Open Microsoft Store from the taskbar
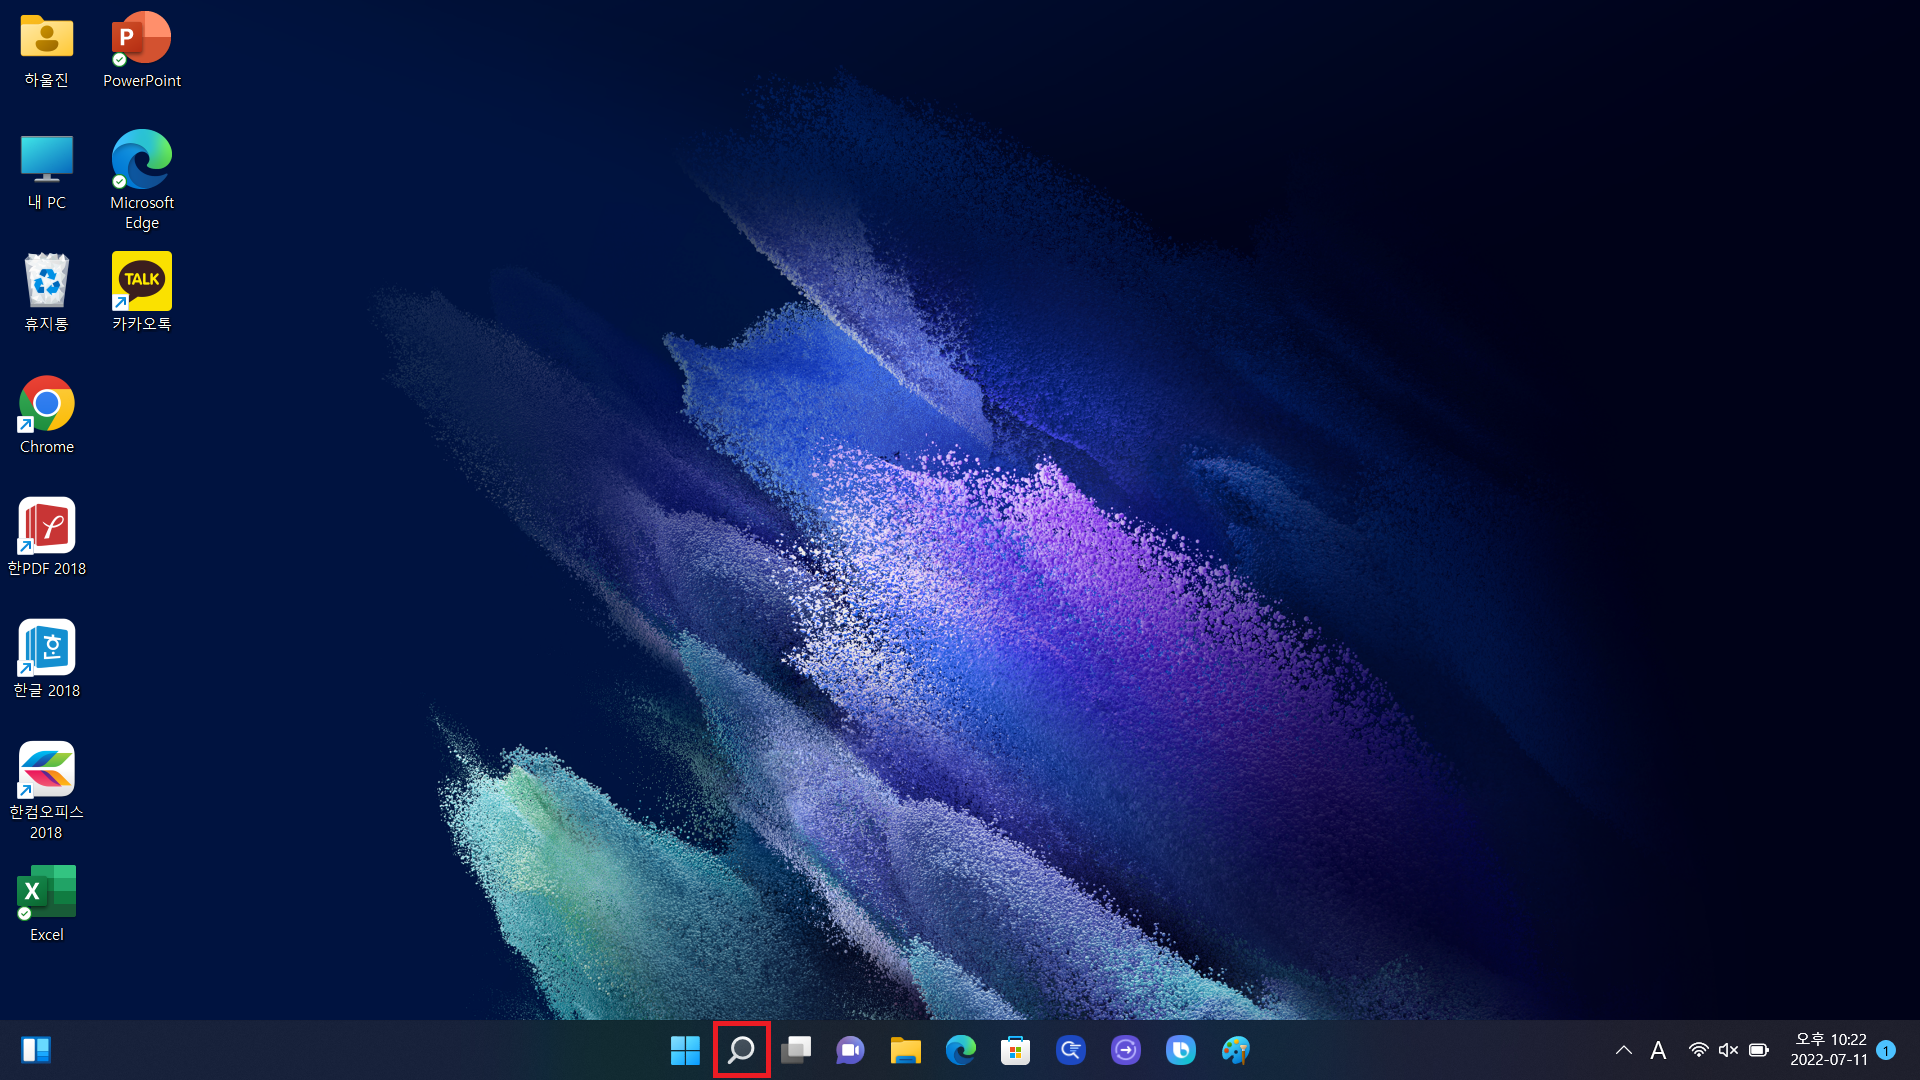The height and width of the screenshot is (1080, 1920). click(x=1015, y=1050)
